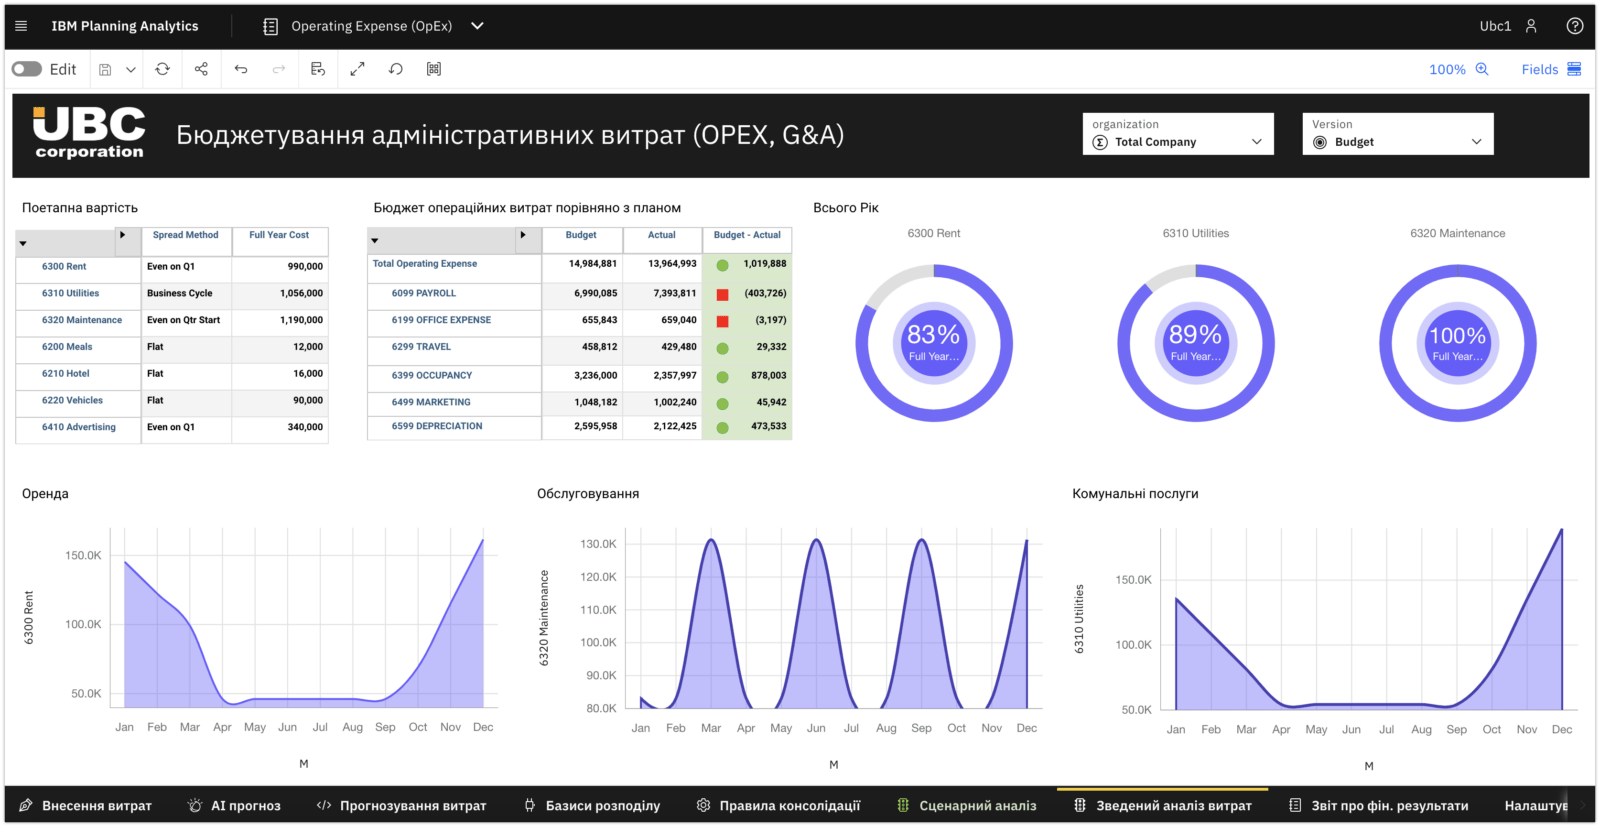The image size is (1600, 827).
Task: Toggle the Edit mode switch
Action: 27,69
